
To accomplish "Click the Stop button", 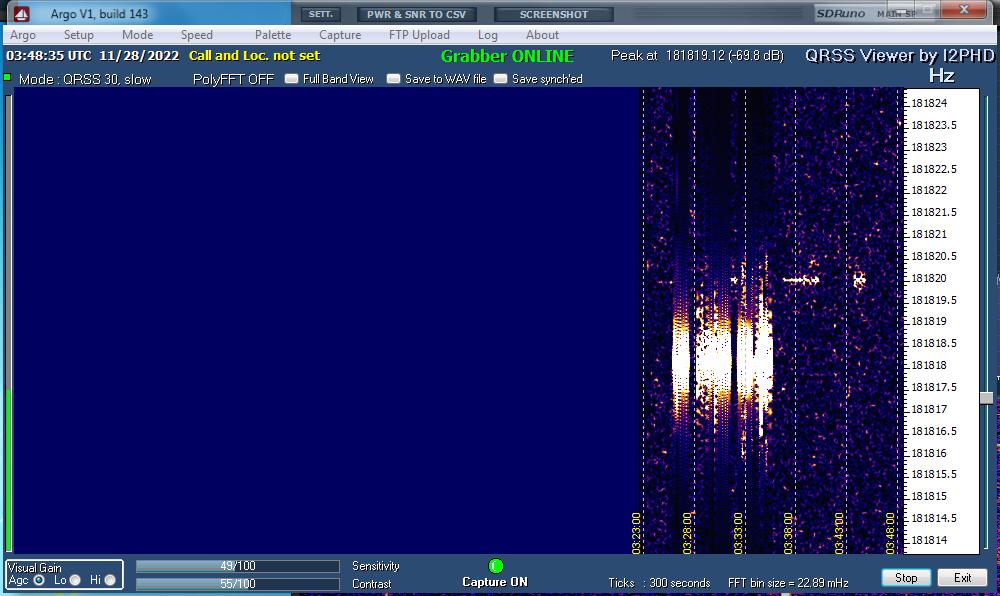I will coord(906,578).
